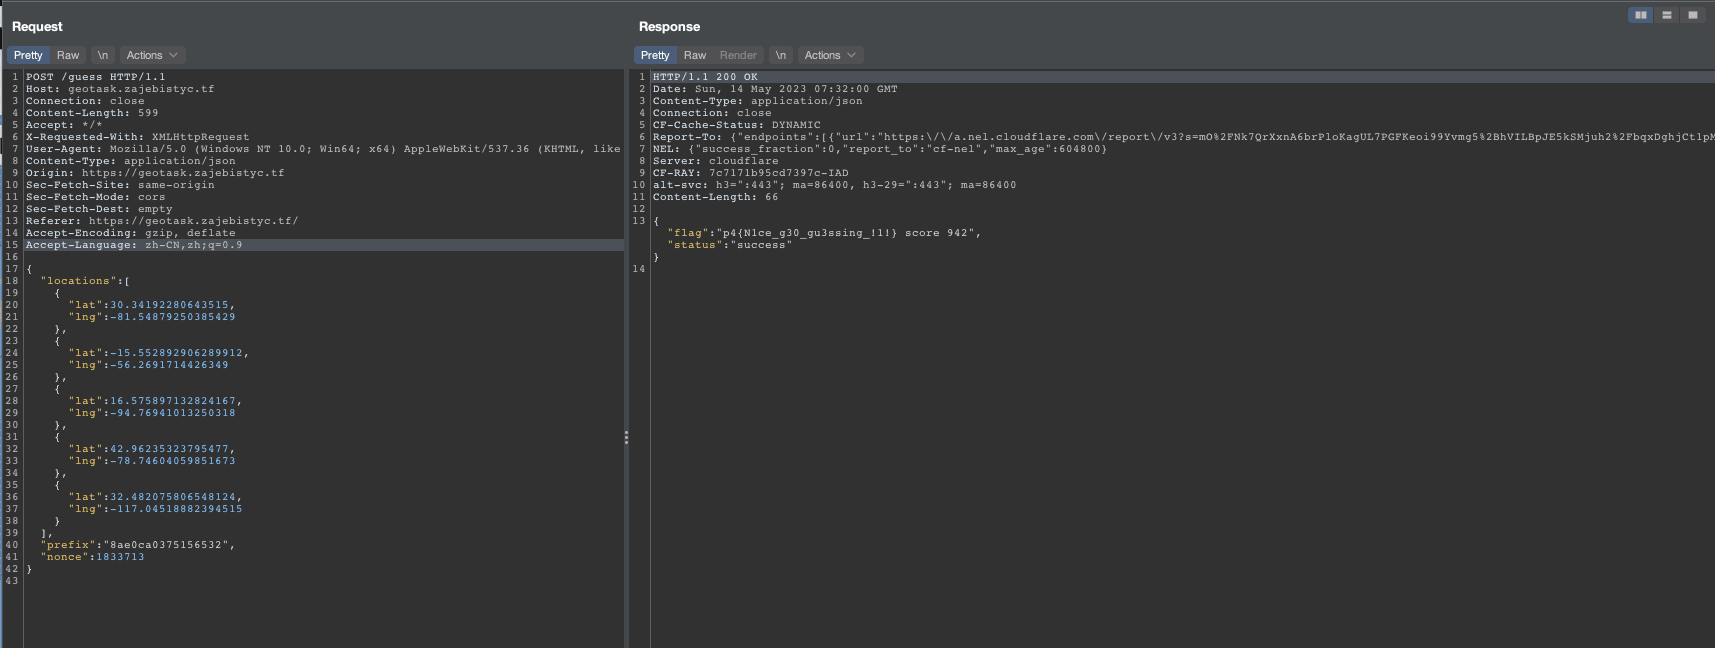Open the Request Actions dropdown
This screenshot has height=648, width=1715.
click(152, 55)
